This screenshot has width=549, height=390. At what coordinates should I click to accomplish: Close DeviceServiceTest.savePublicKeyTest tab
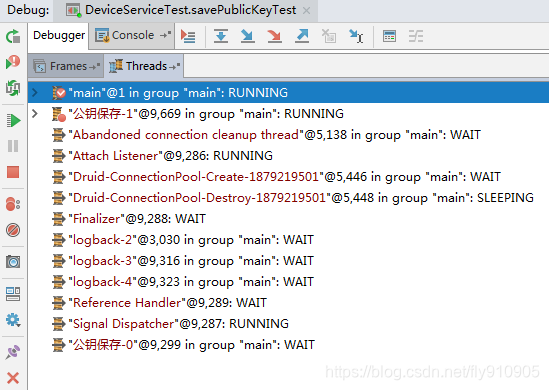point(306,11)
